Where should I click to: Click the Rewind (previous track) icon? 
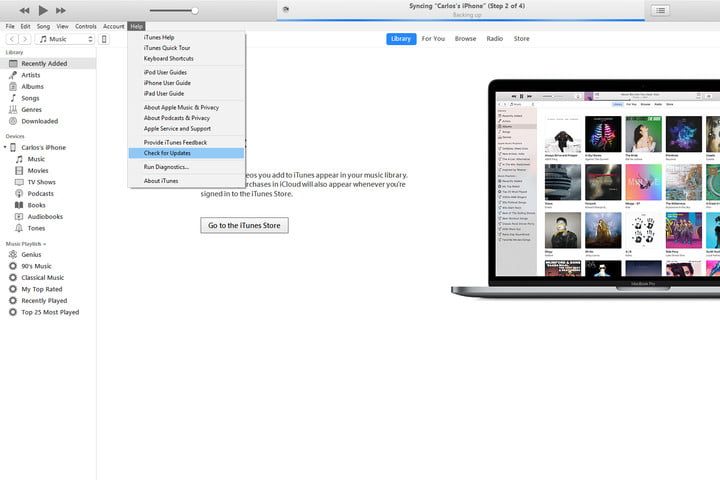pos(24,10)
